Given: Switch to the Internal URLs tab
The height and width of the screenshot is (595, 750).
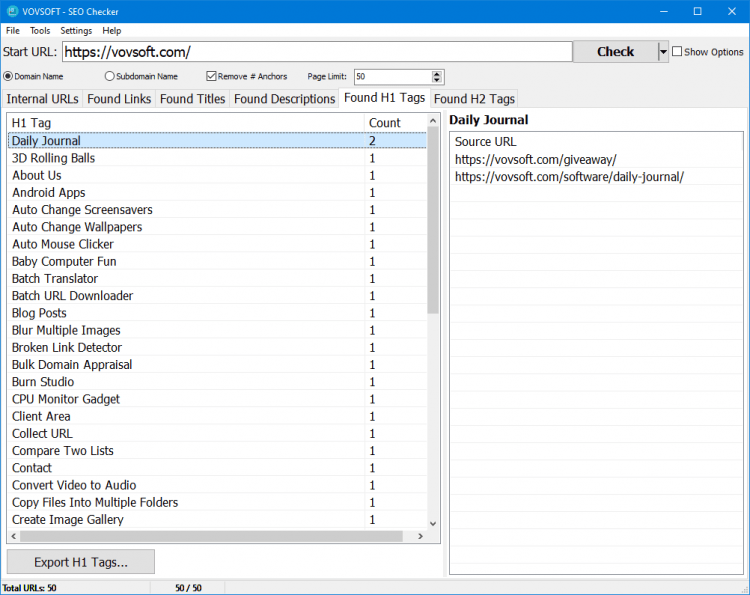Looking at the screenshot, I should pos(42,99).
